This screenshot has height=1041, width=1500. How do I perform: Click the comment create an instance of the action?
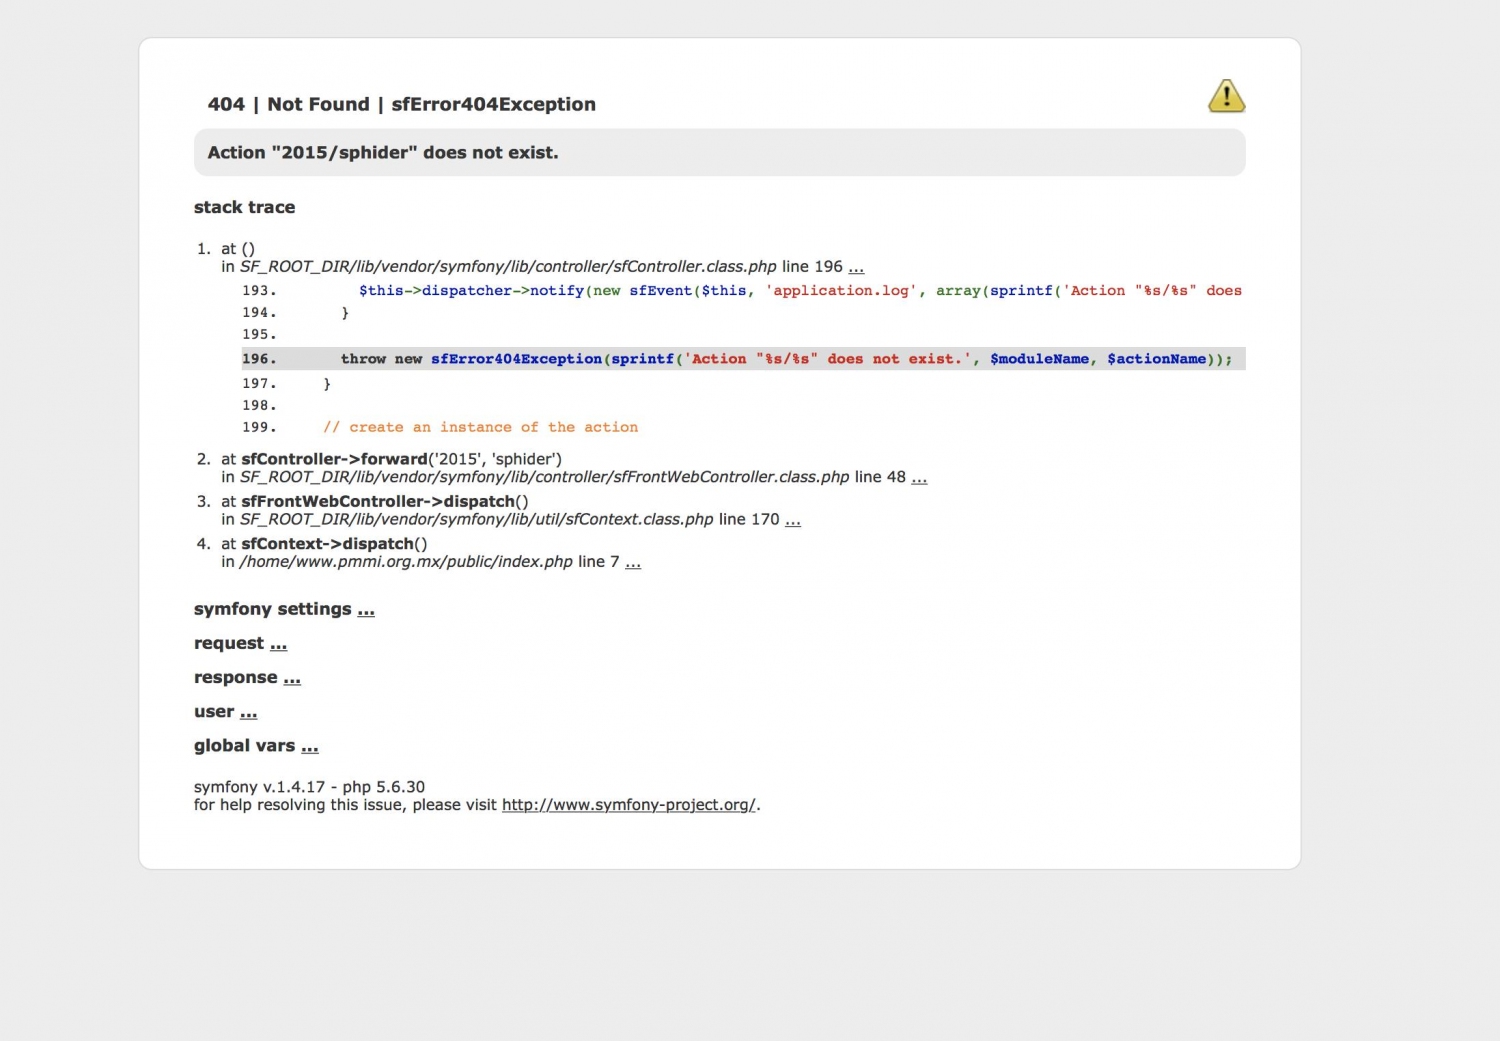[x=480, y=427]
